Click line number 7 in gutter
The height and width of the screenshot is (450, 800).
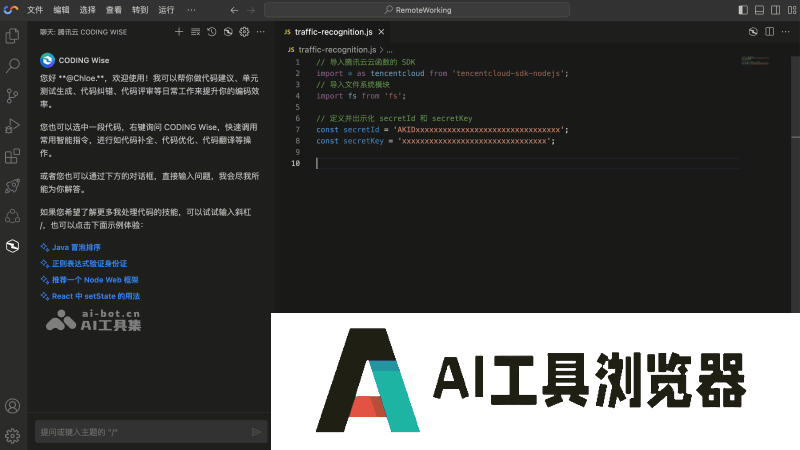click(298, 130)
